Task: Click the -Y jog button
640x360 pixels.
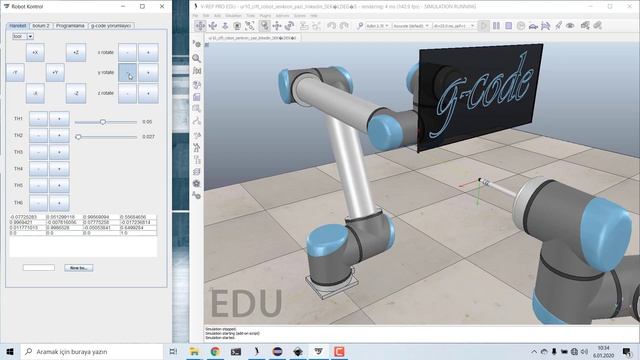Action: click(15, 73)
